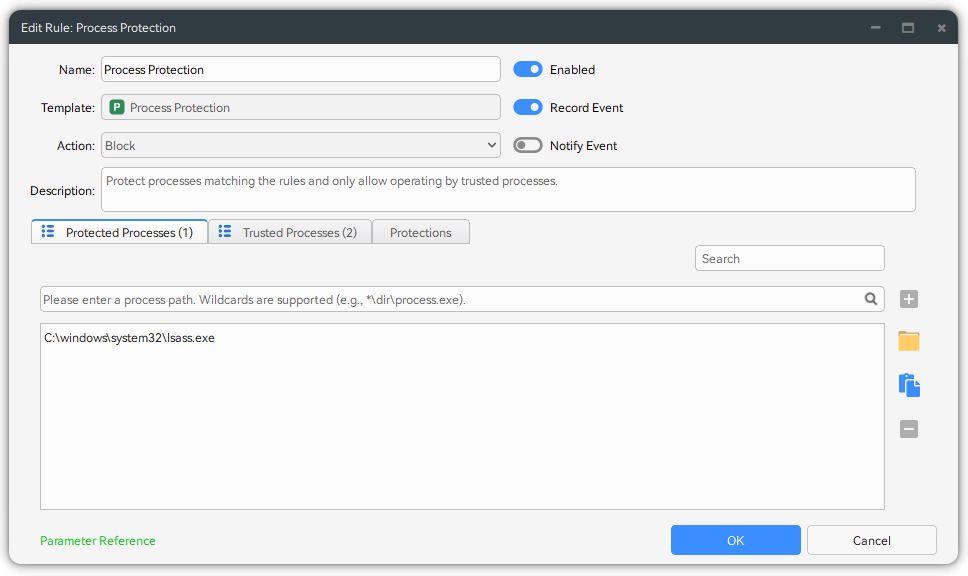
Task: Click the minus icon to remove entry
Action: point(908,429)
